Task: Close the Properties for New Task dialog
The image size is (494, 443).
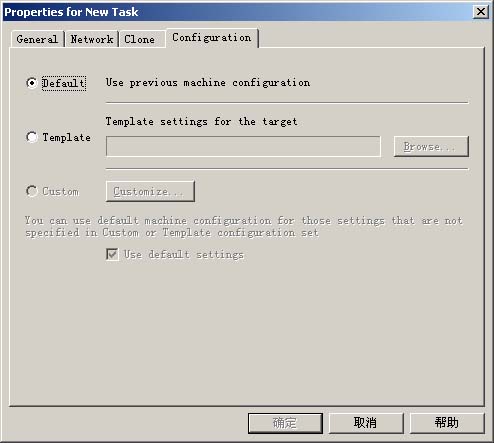Action: pos(481,12)
